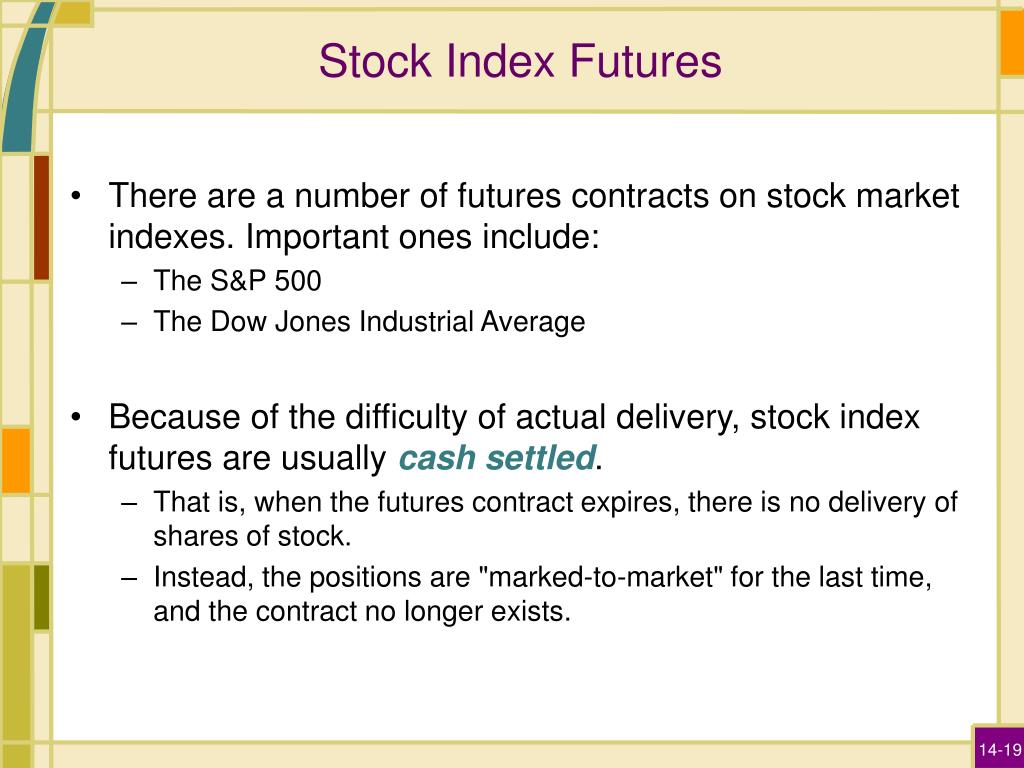Click the bullet dot before Because

pos(76,417)
